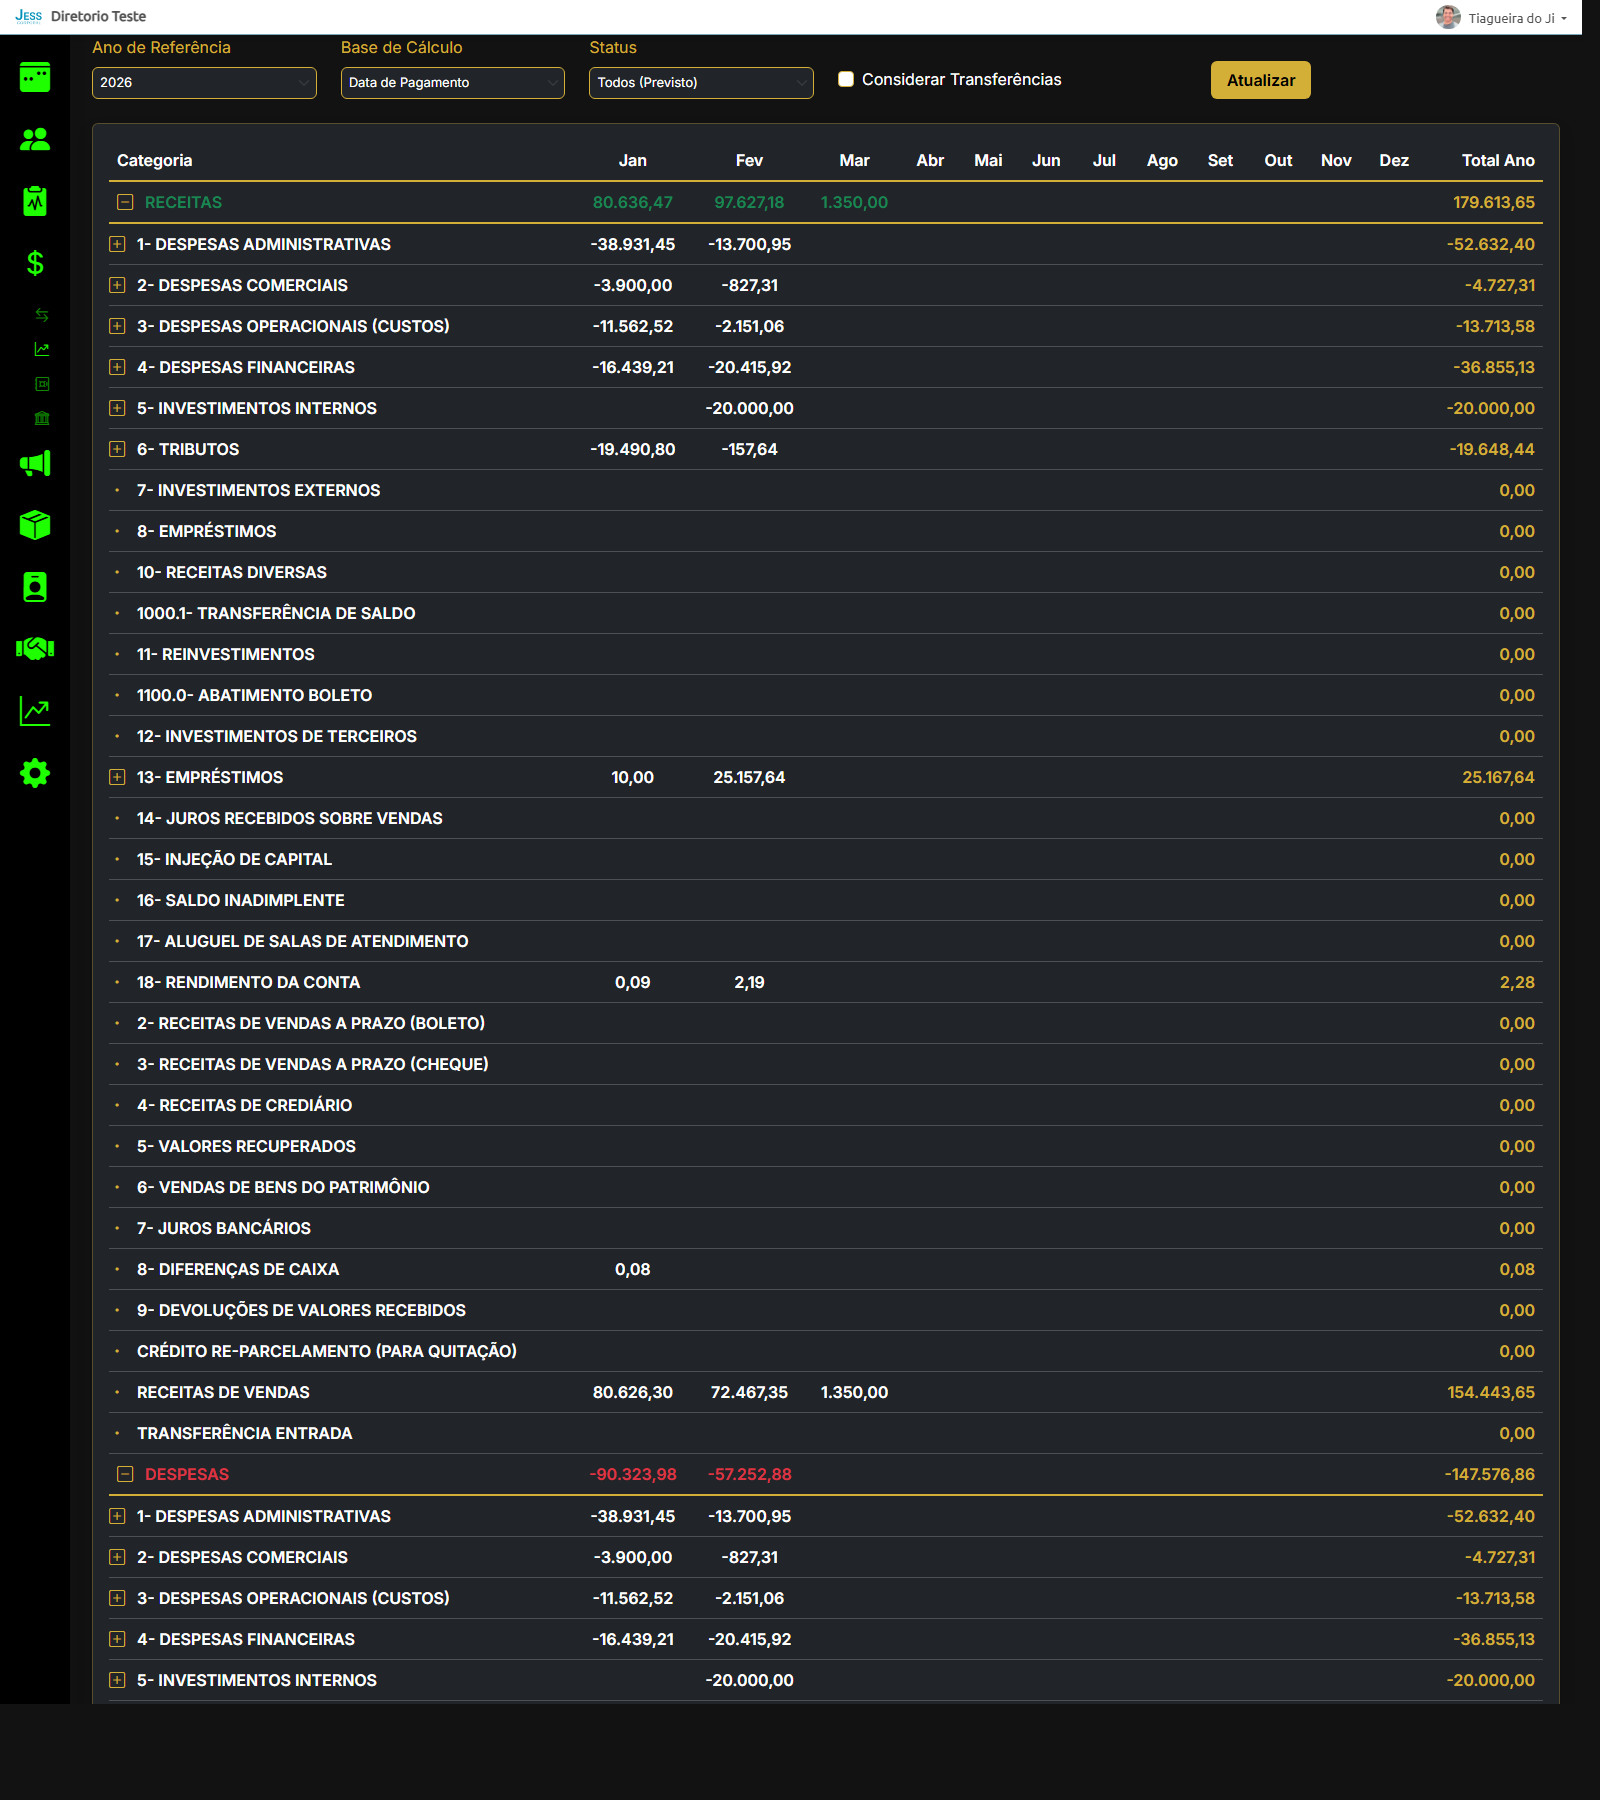Open the dollar sign finance menu
1600x1800 pixels.
[x=35, y=263]
